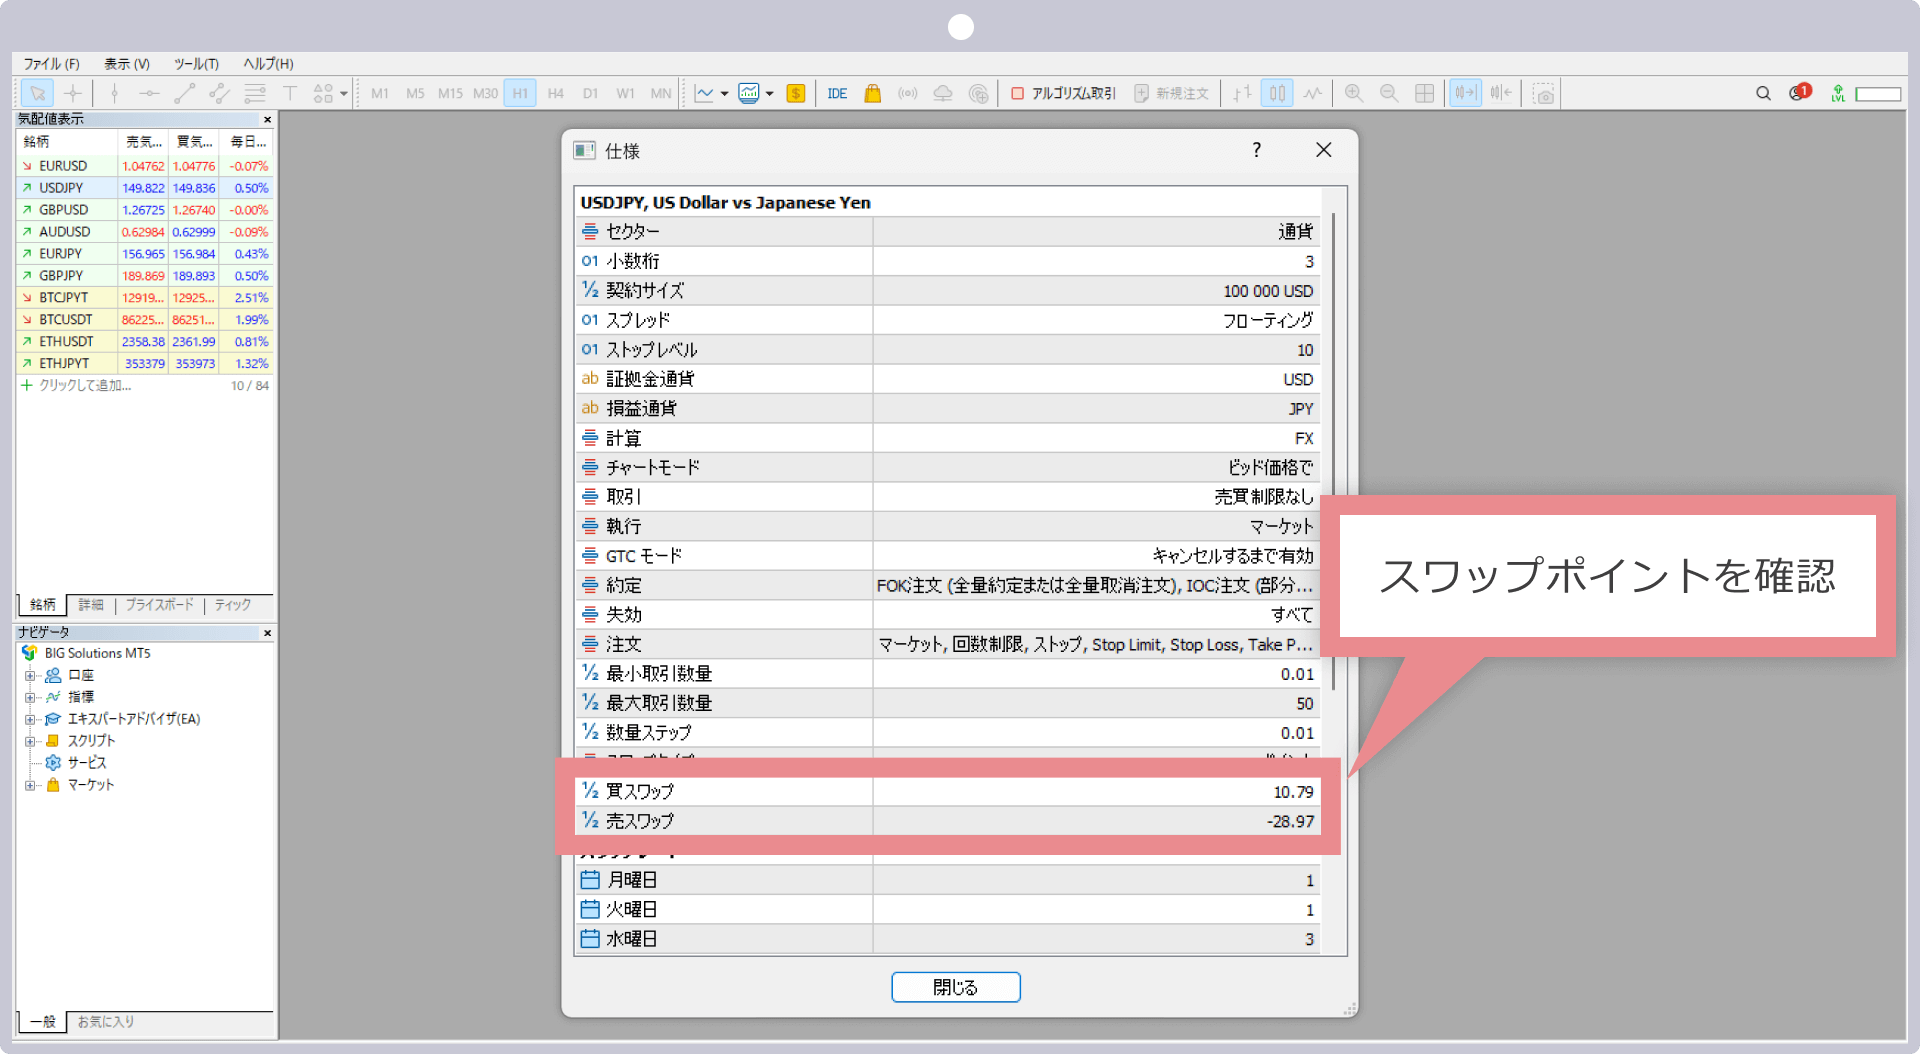Take a chart screenshot with camera icon
Image resolution: width=1920 pixels, height=1054 pixels.
tap(1544, 94)
